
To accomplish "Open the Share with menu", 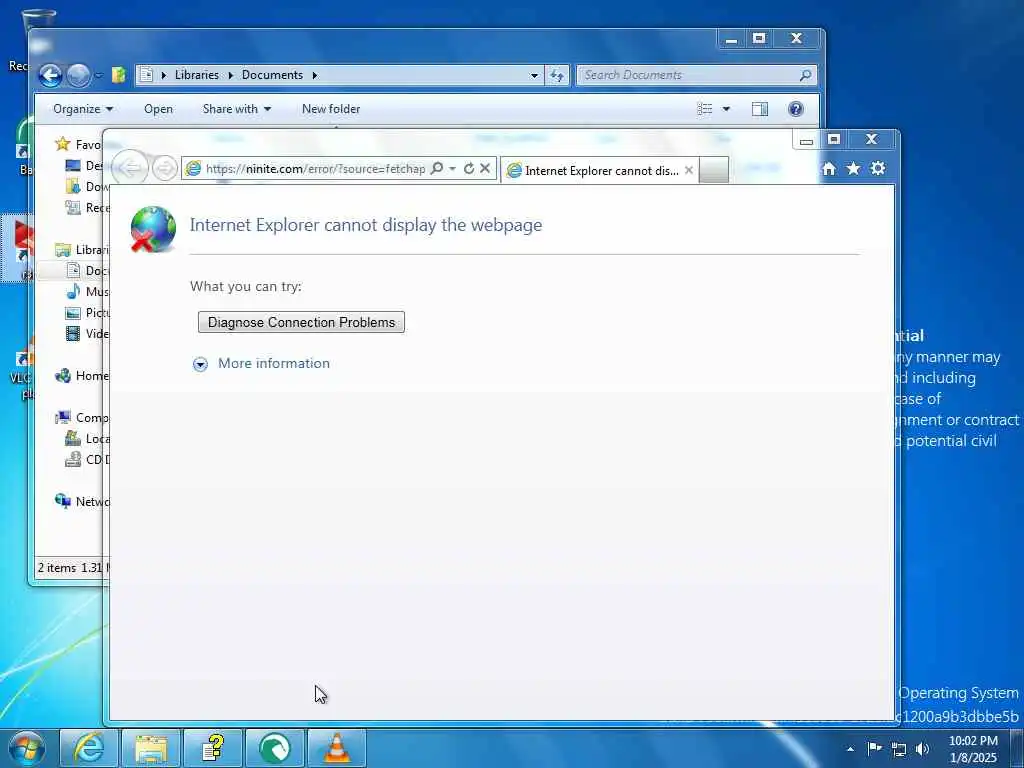I will tap(236, 109).
